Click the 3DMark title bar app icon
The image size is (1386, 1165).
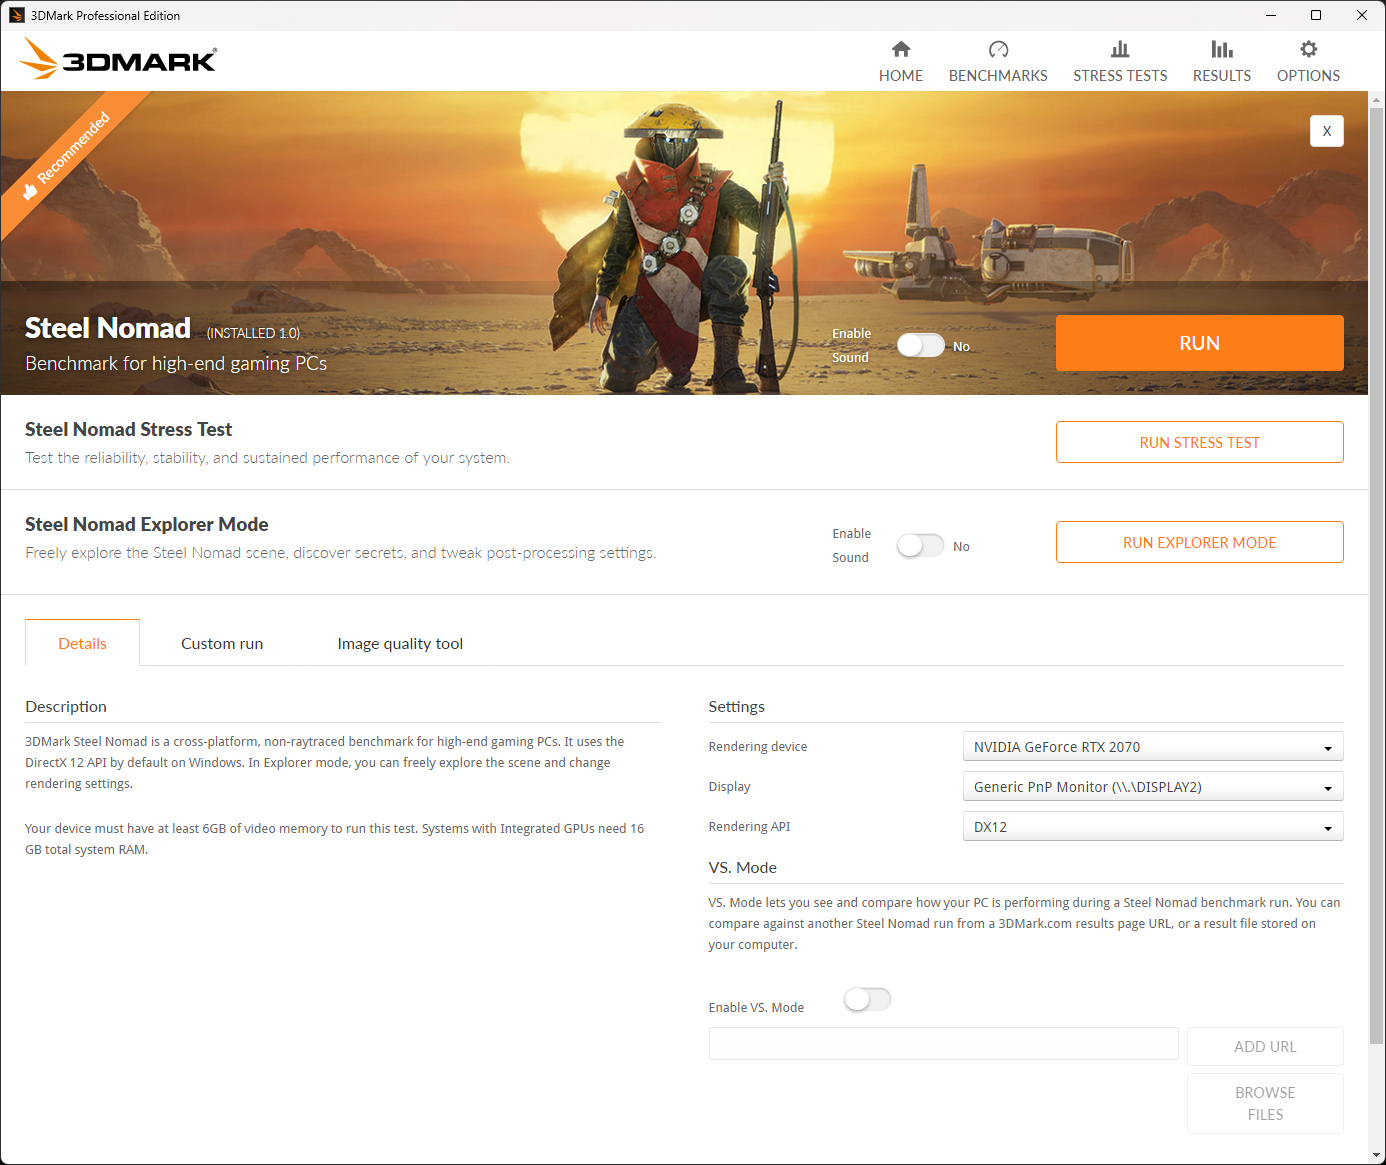coord(16,15)
